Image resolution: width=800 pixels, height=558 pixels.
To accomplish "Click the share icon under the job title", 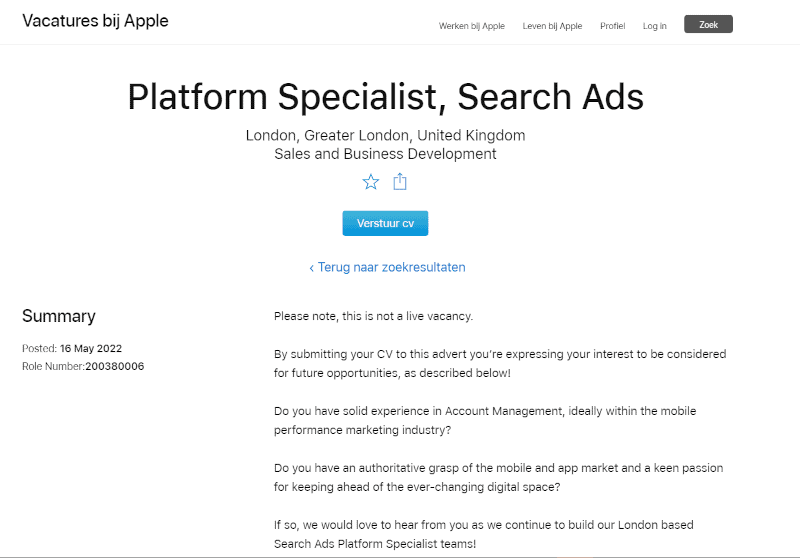I will (x=400, y=182).
